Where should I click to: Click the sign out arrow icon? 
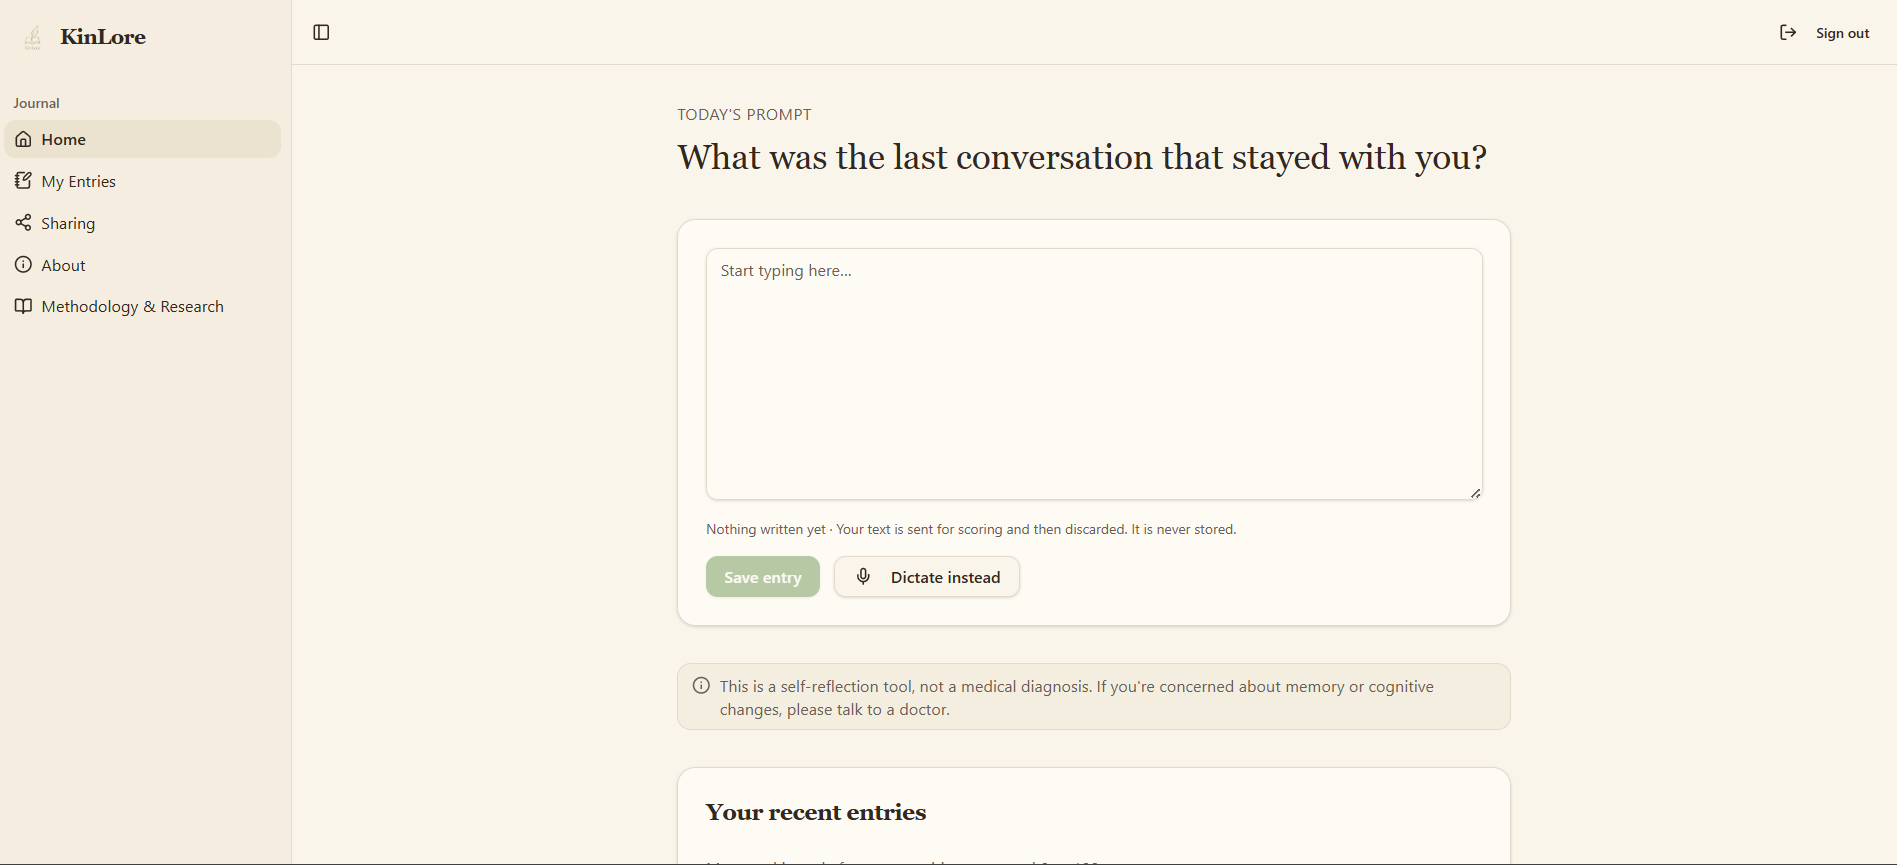point(1788,33)
